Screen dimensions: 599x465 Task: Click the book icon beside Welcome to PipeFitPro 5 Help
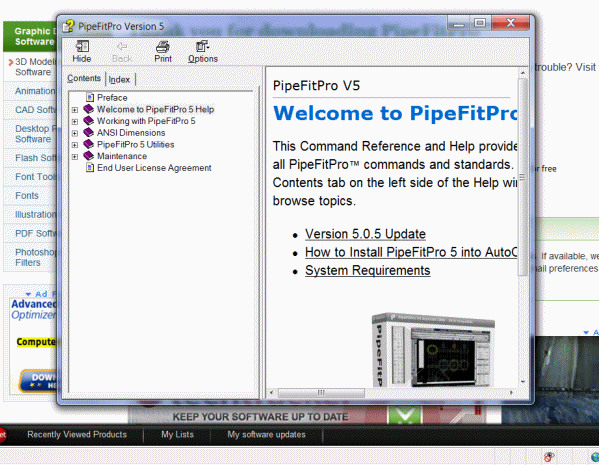tap(89, 109)
